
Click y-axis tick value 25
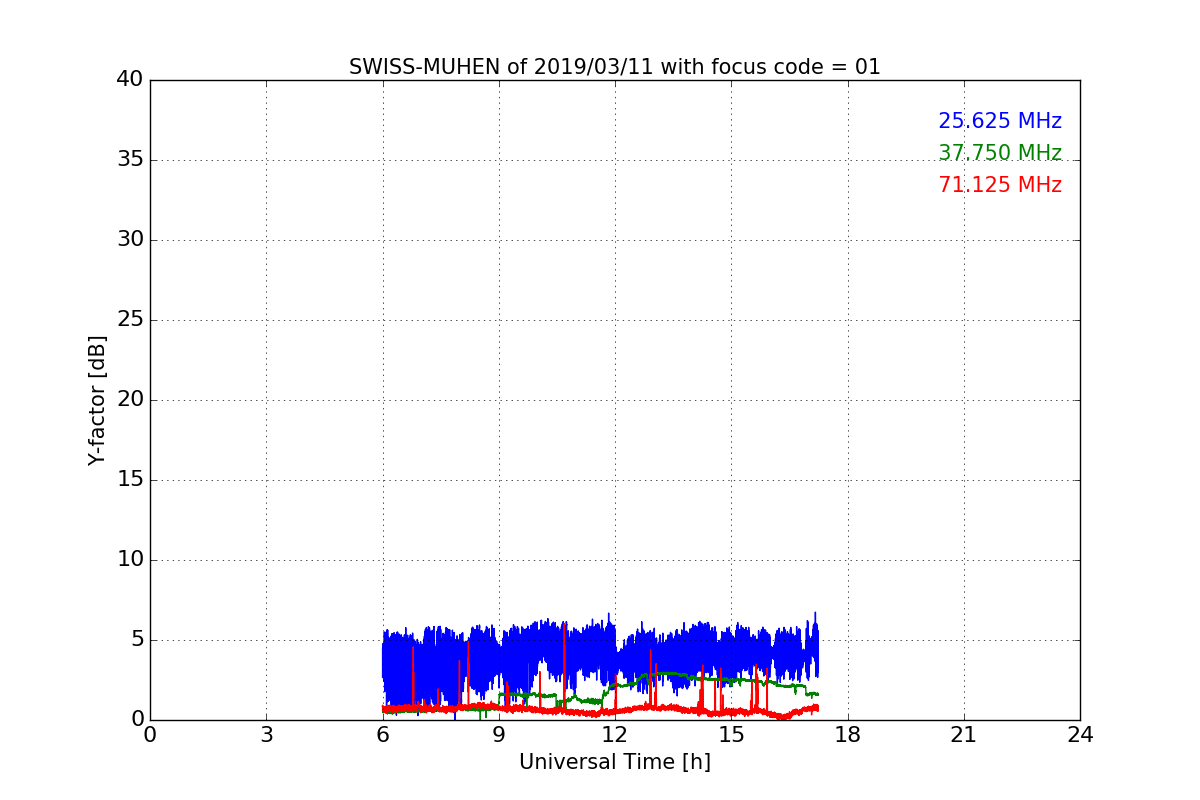click(130, 320)
